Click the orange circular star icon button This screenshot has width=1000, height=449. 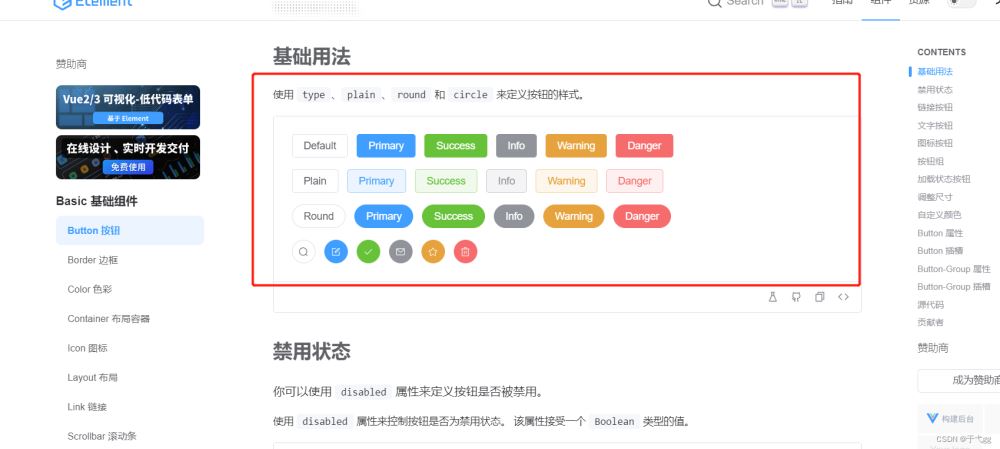433,251
